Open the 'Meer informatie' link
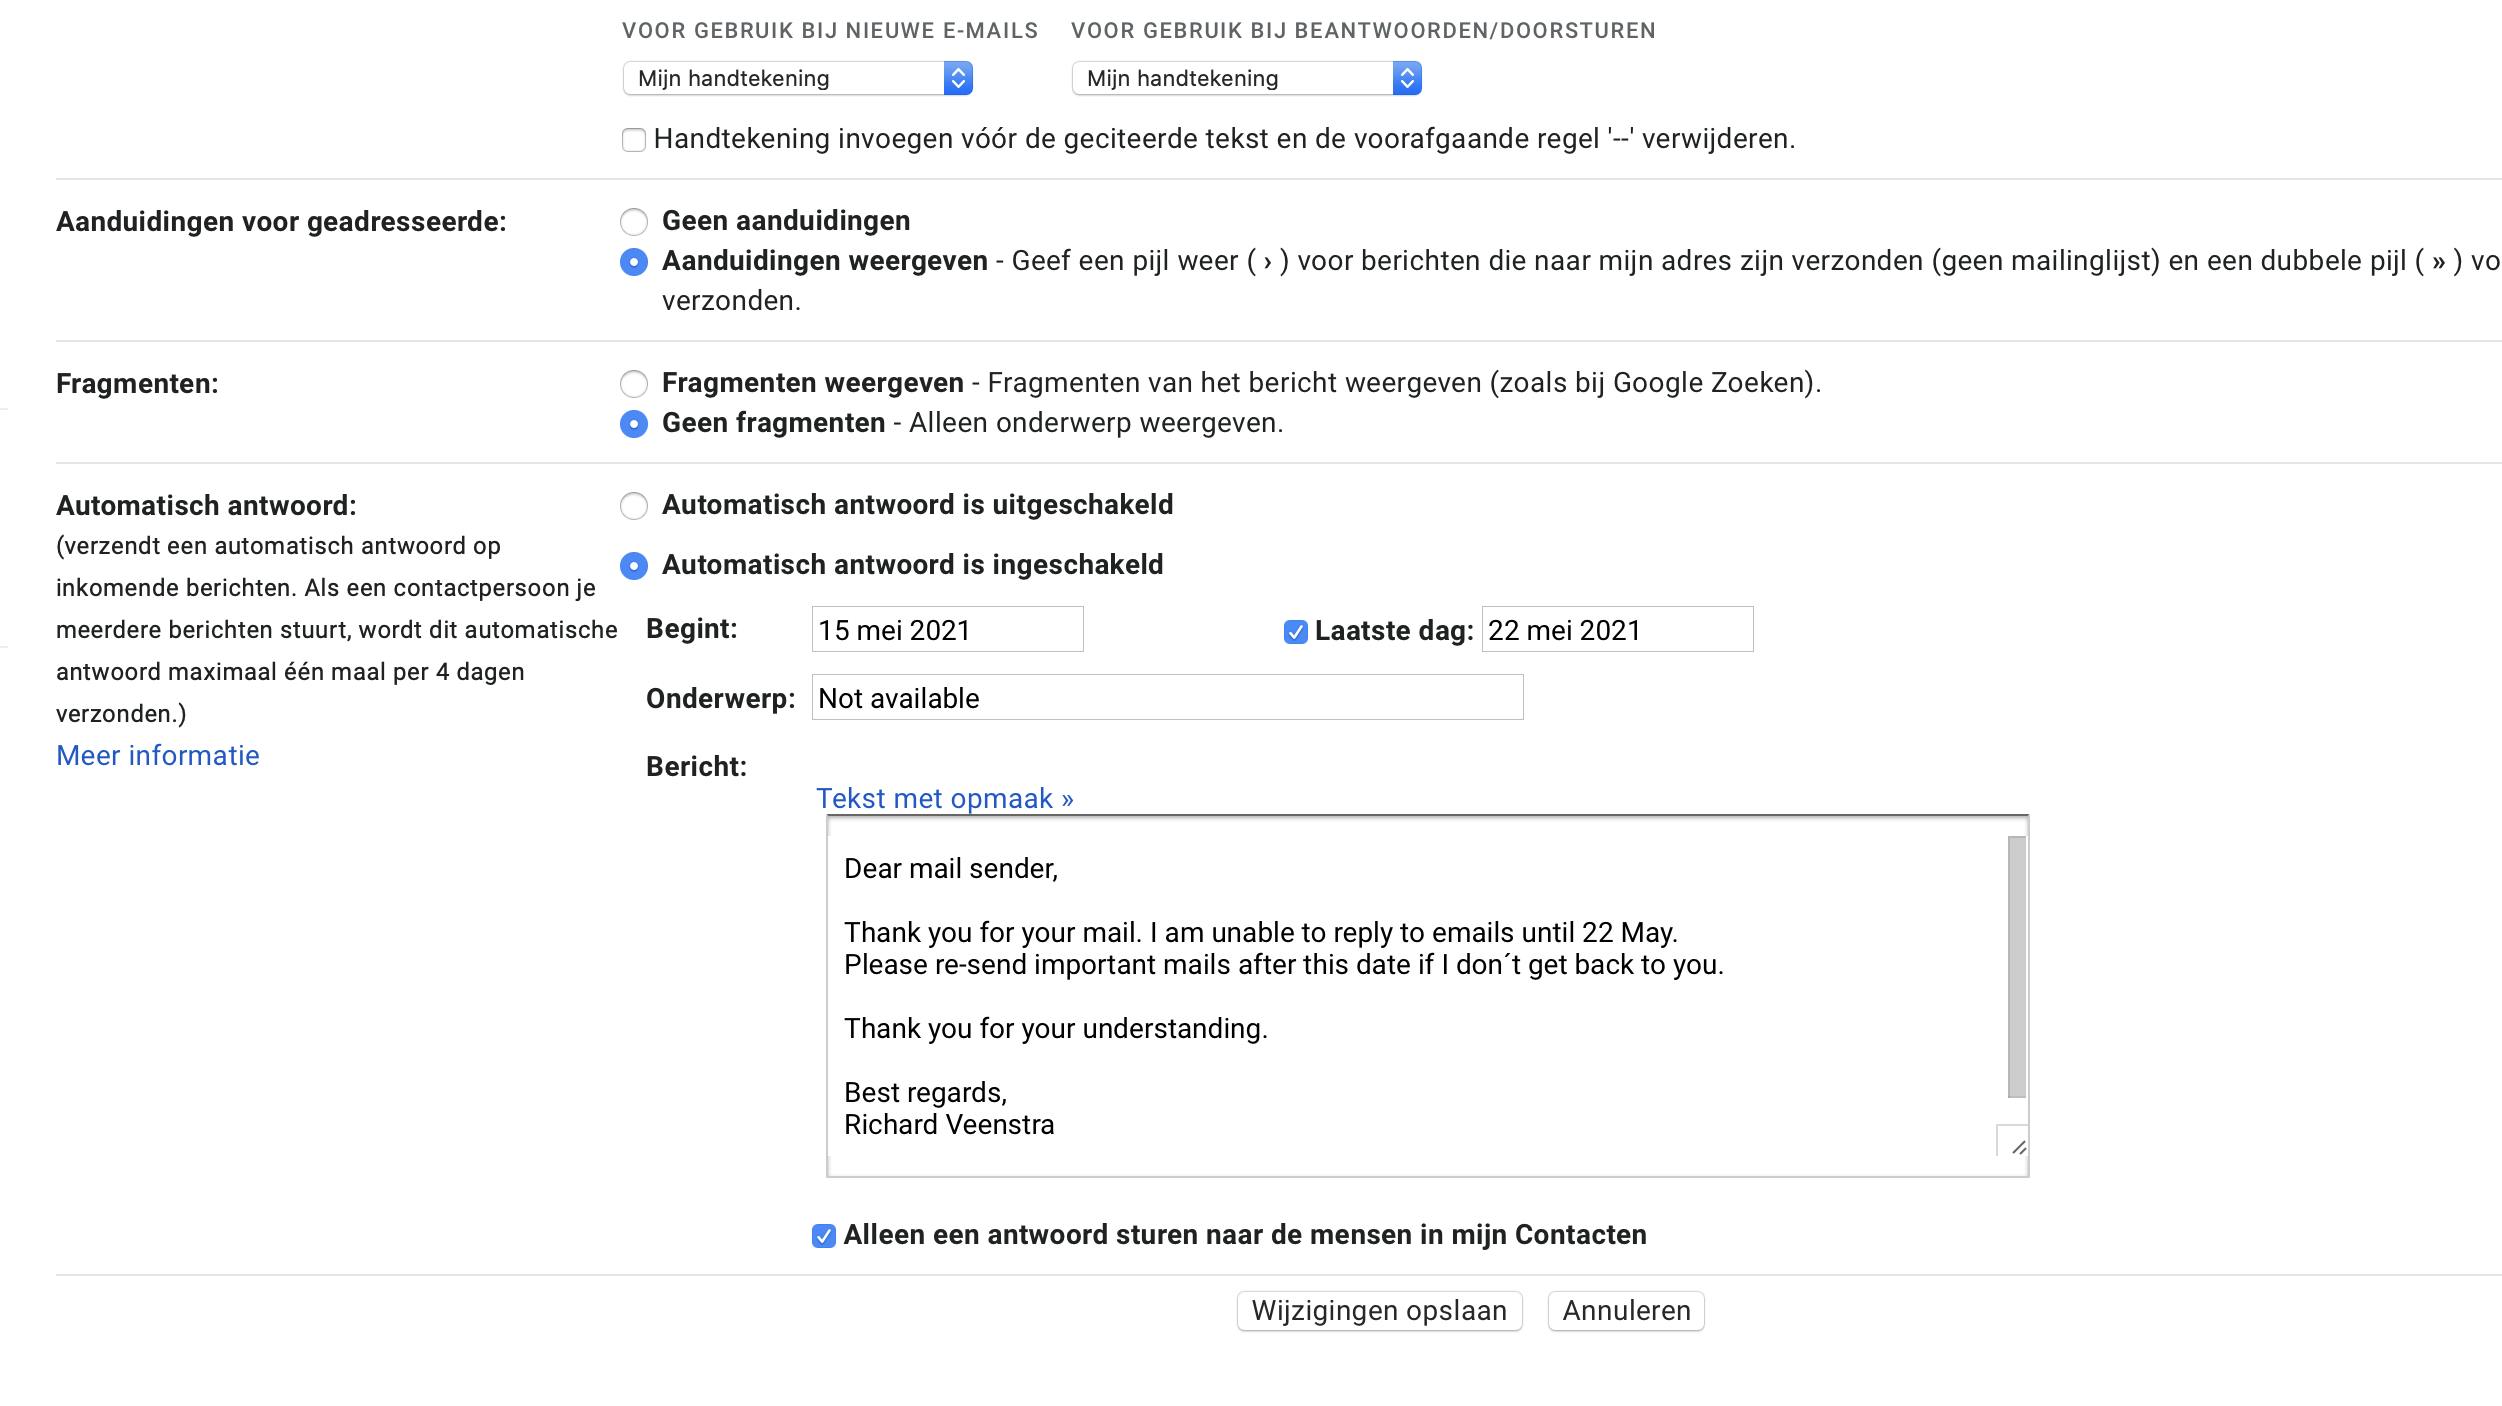The image size is (2502, 1406). pyautogui.click(x=158, y=756)
